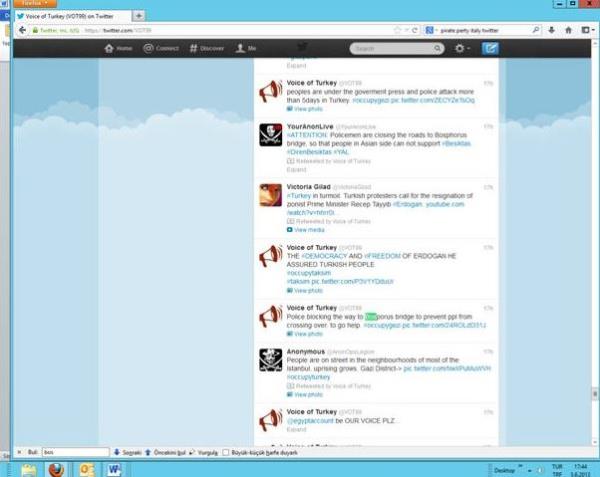Click the find-next (Sonraki) arrow button
600x477 pixels.
pyautogui.click(x=132, y=451)
